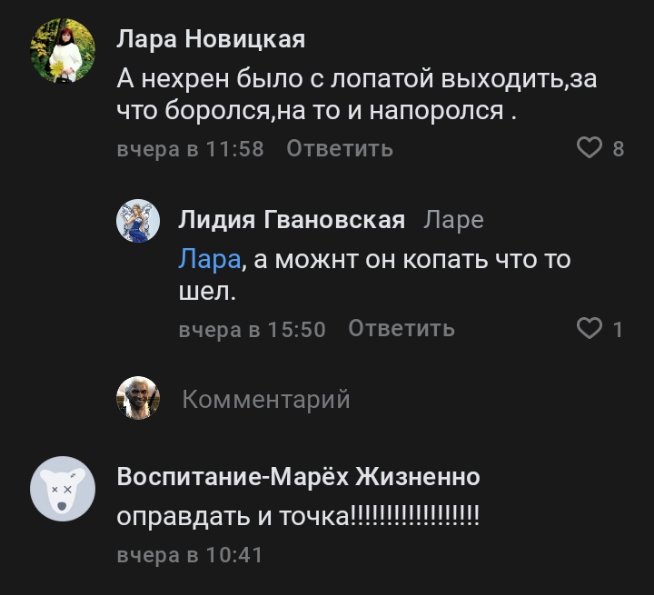Open the Лидия Гвановская author name link
Screen dimensions: 654x595
291,219
